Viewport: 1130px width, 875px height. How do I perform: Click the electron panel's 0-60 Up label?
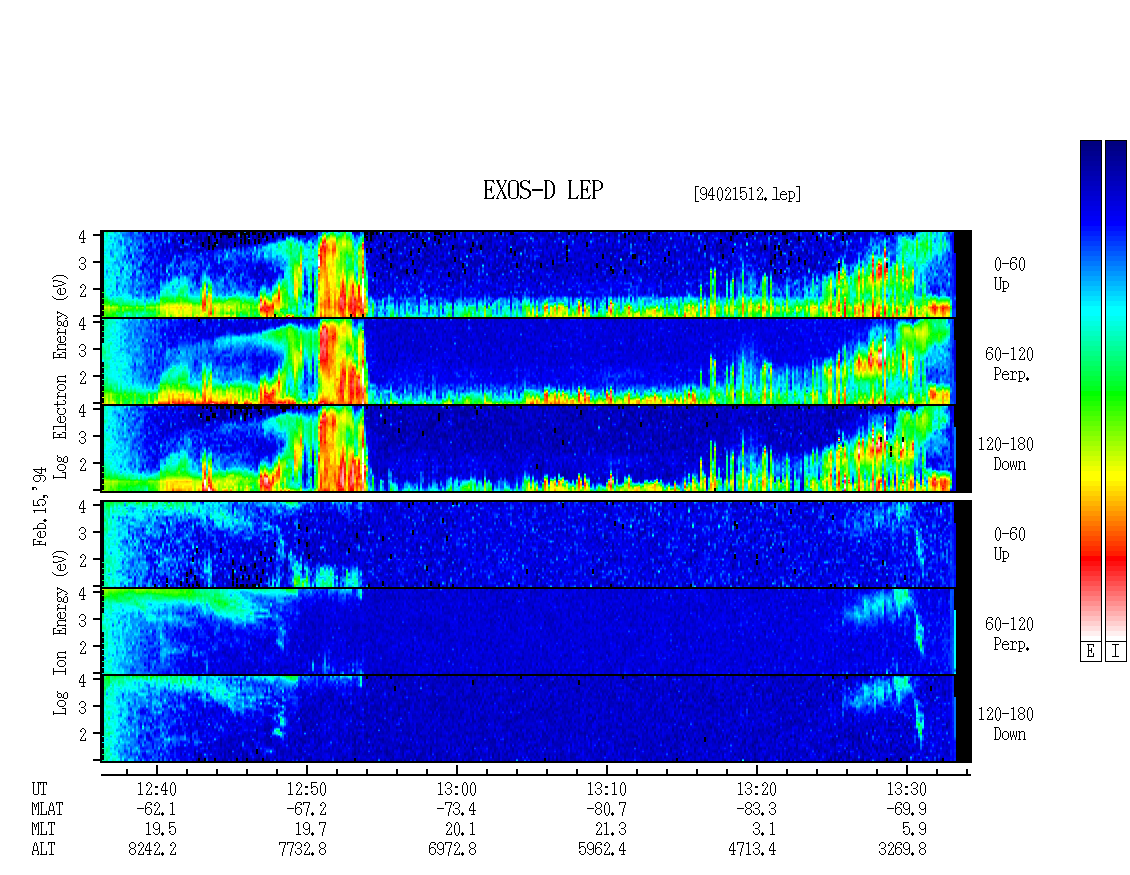point(1009,275)
